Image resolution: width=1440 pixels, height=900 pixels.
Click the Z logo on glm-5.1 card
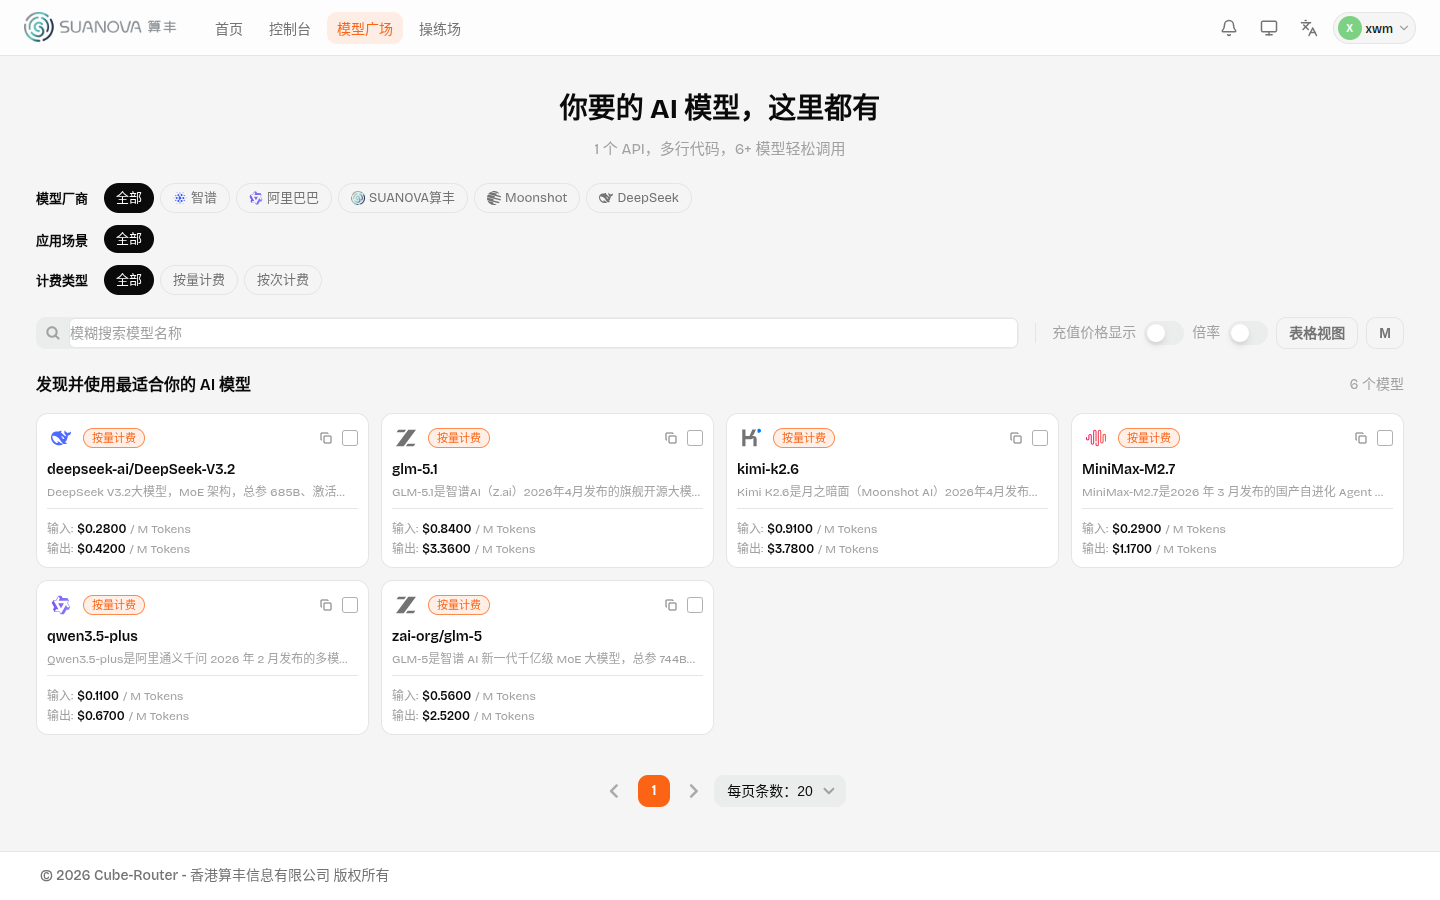(x=406, y=438)
